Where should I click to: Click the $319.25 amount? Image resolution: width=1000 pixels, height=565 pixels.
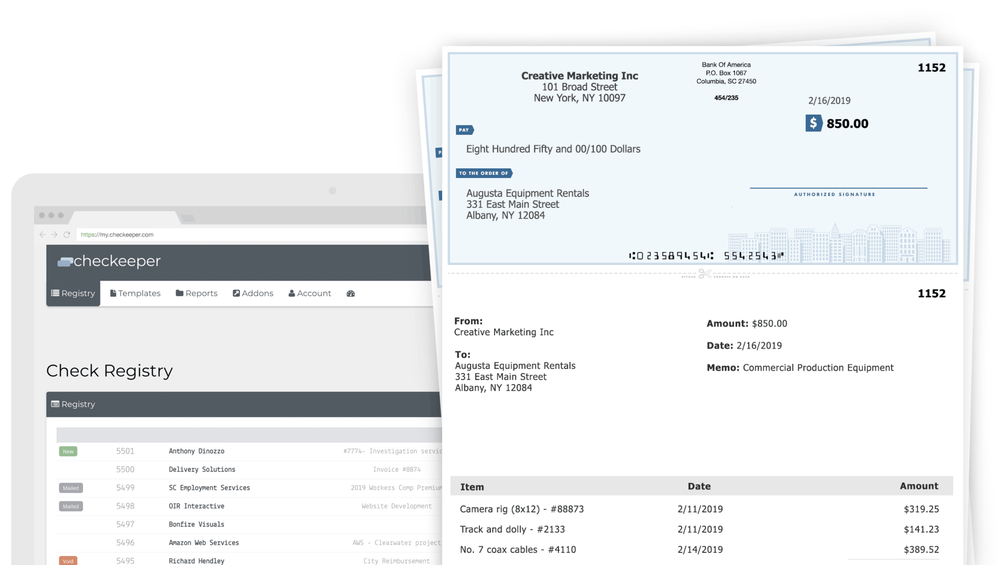[x=922, y=510]
